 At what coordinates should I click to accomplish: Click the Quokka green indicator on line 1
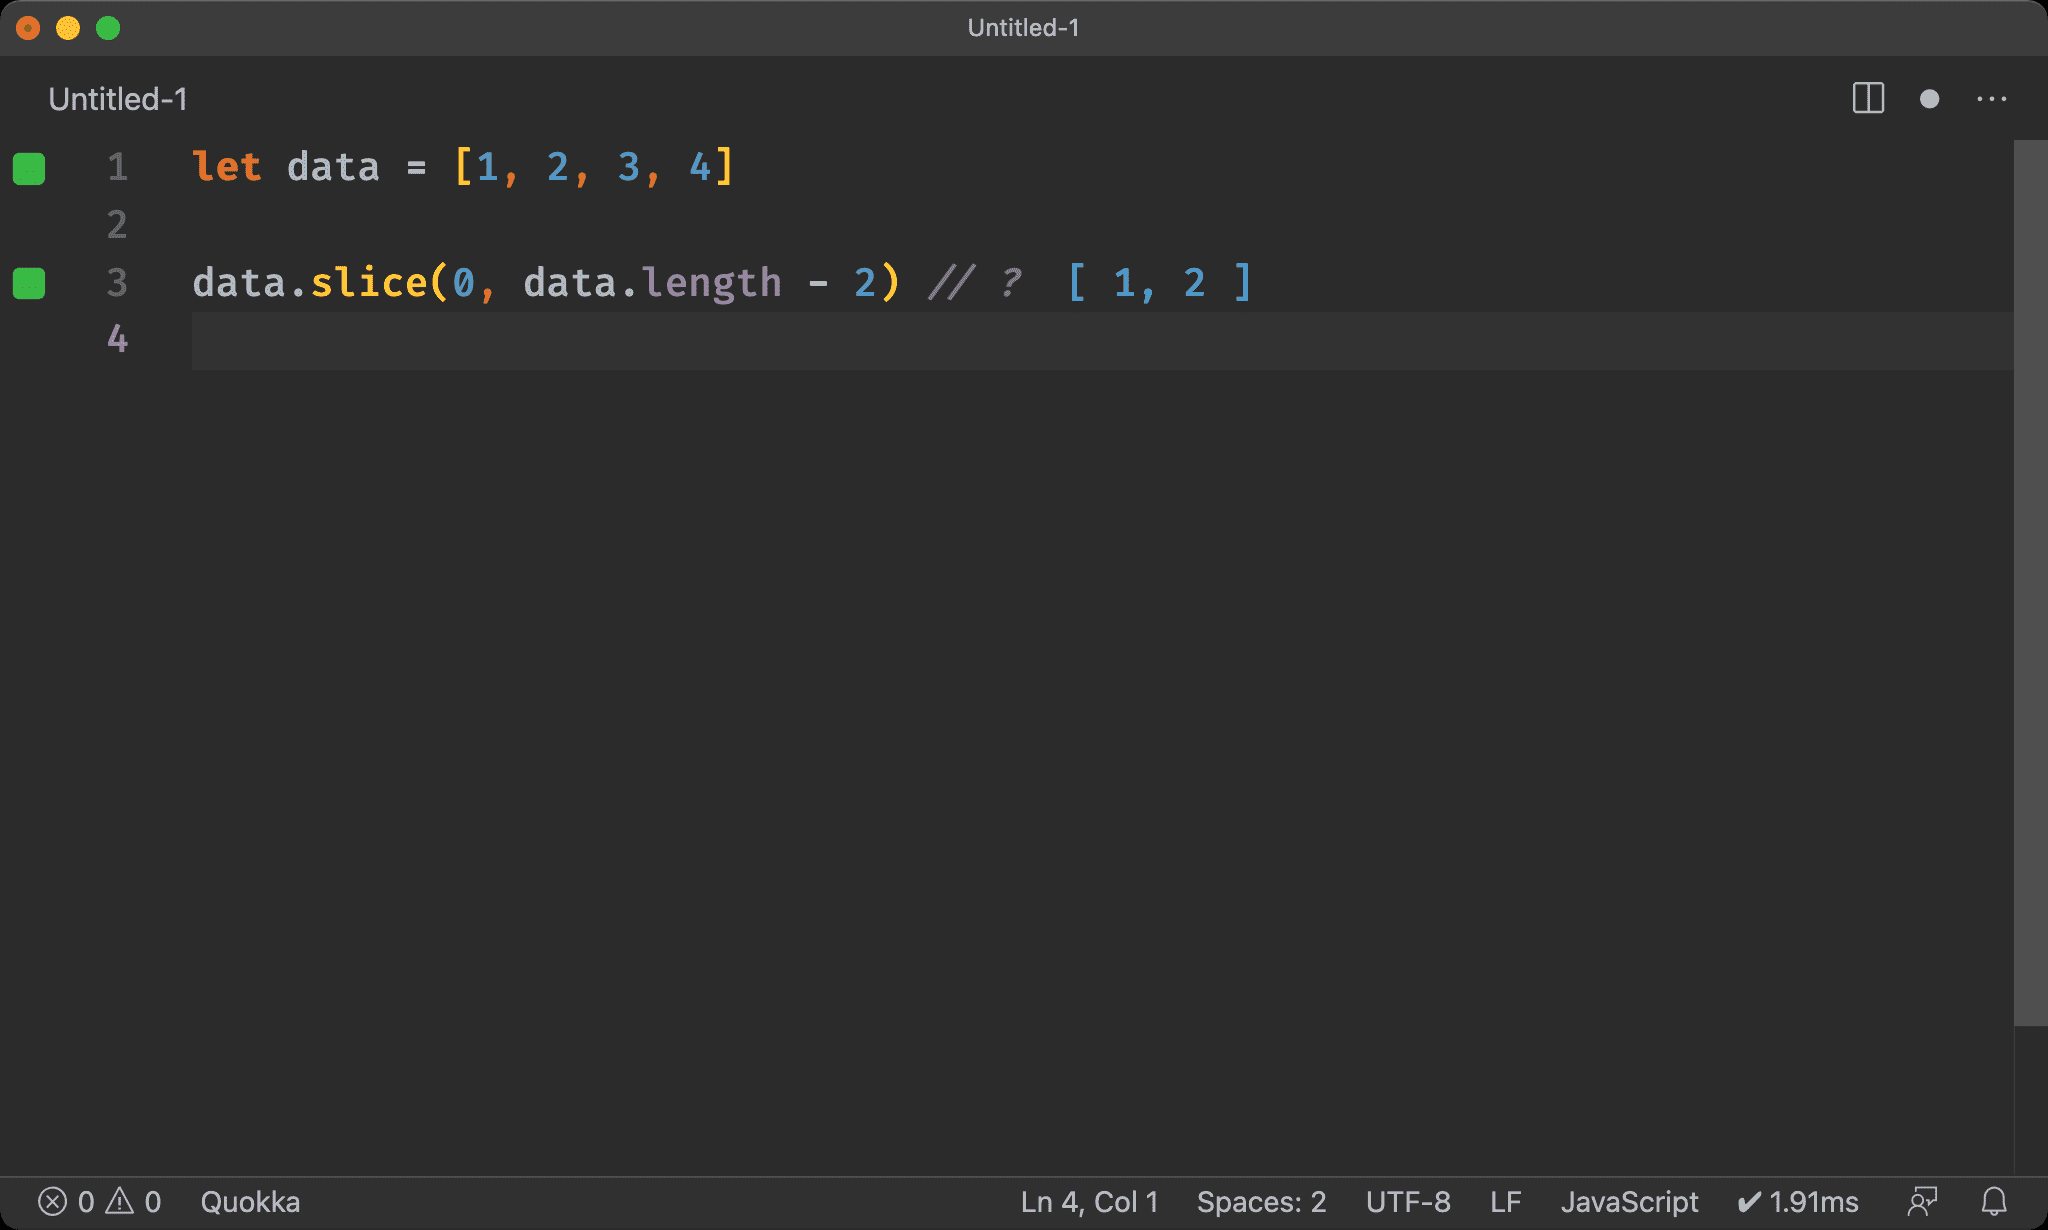tap(29, 169)
